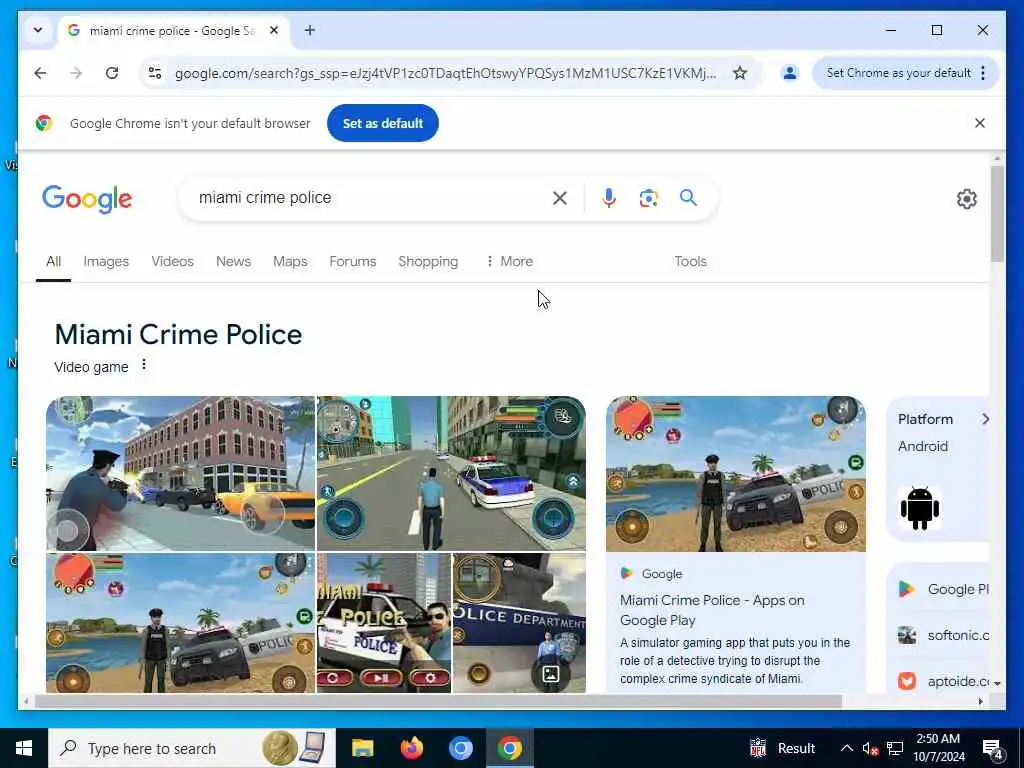The width and height of the screenshot is (1024, 768).
Task: Switch to the News tab
Action: pyautogui.click(x=233, y=261)
